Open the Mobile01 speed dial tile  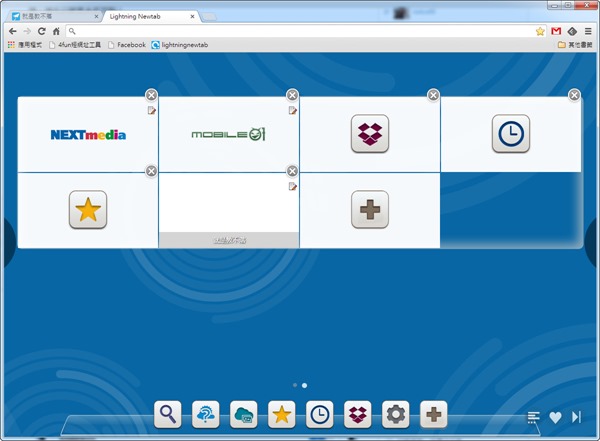[x=228, y=134]
